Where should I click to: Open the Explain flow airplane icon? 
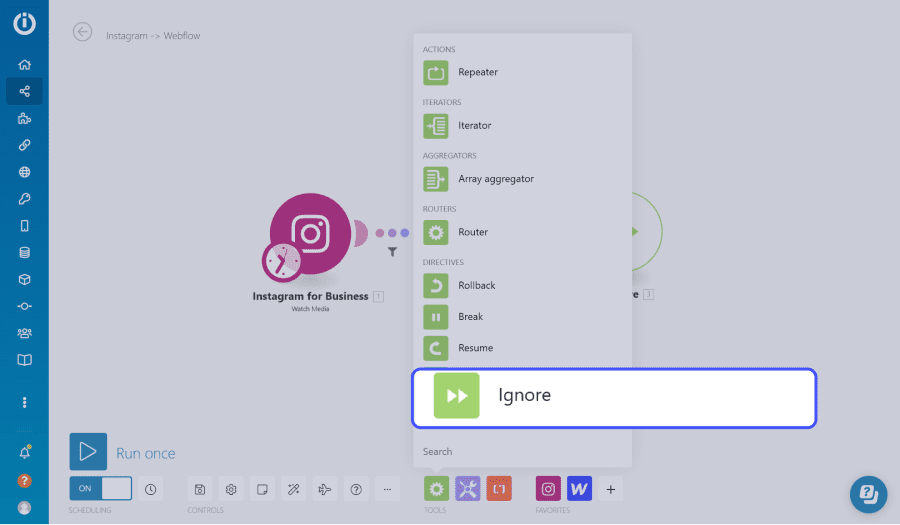coord(325,489)
